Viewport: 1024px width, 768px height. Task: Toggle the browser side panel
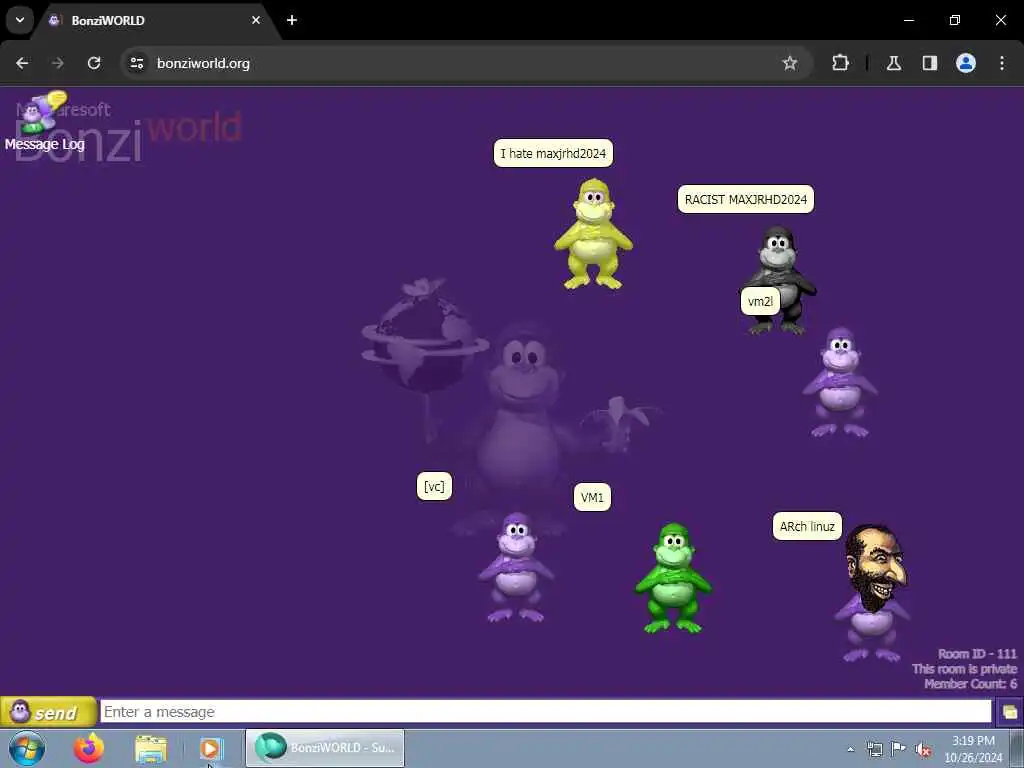[x=930, y=63]
